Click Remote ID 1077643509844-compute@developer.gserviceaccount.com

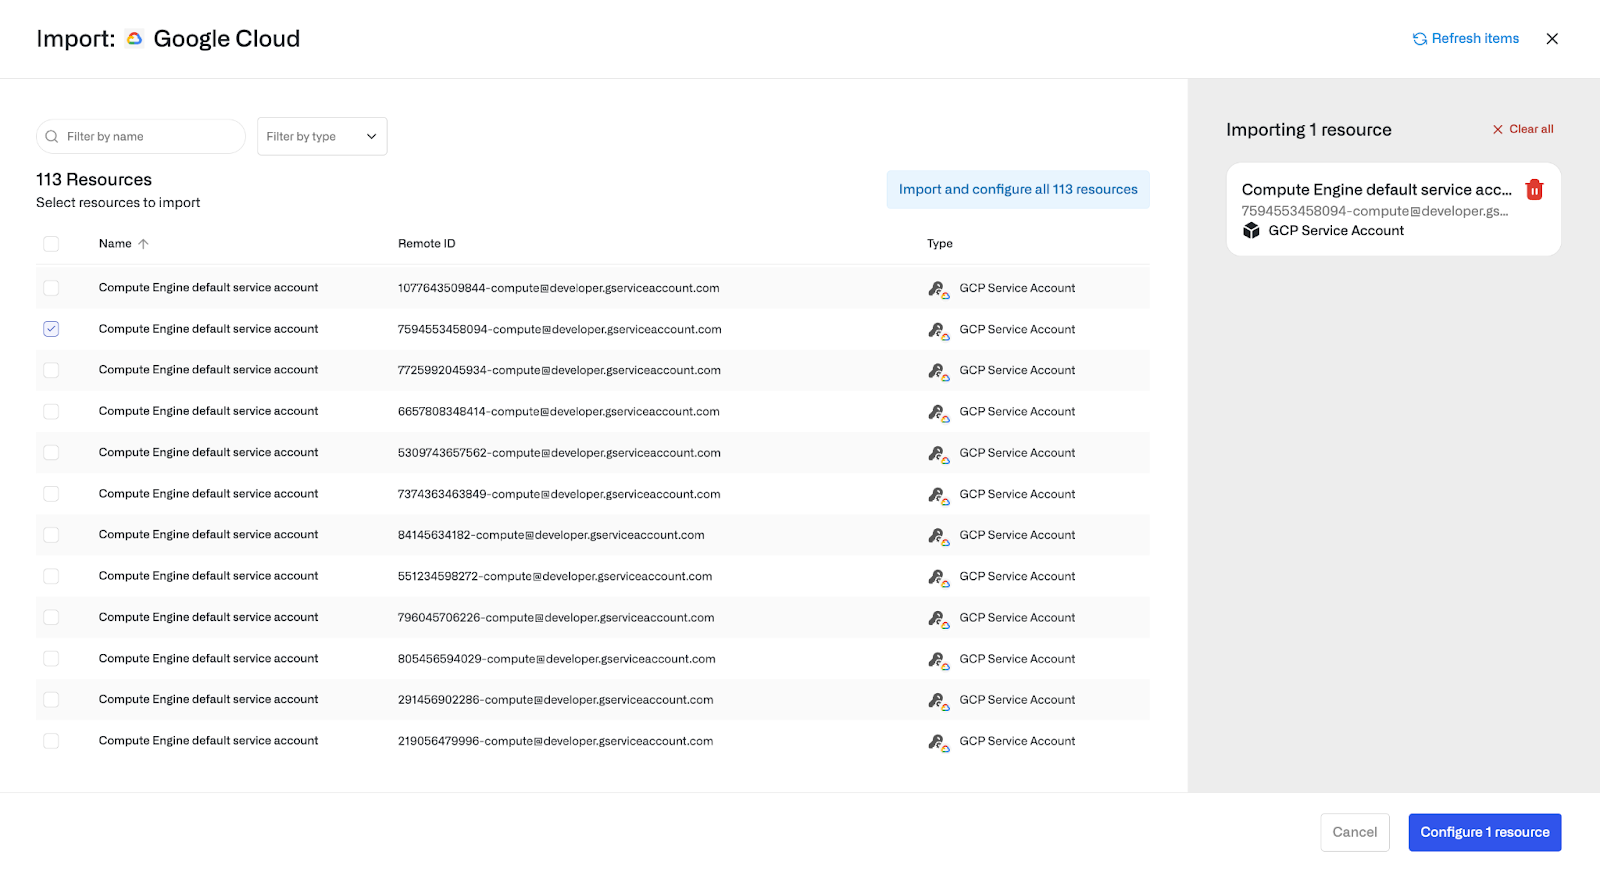[559, 288]
